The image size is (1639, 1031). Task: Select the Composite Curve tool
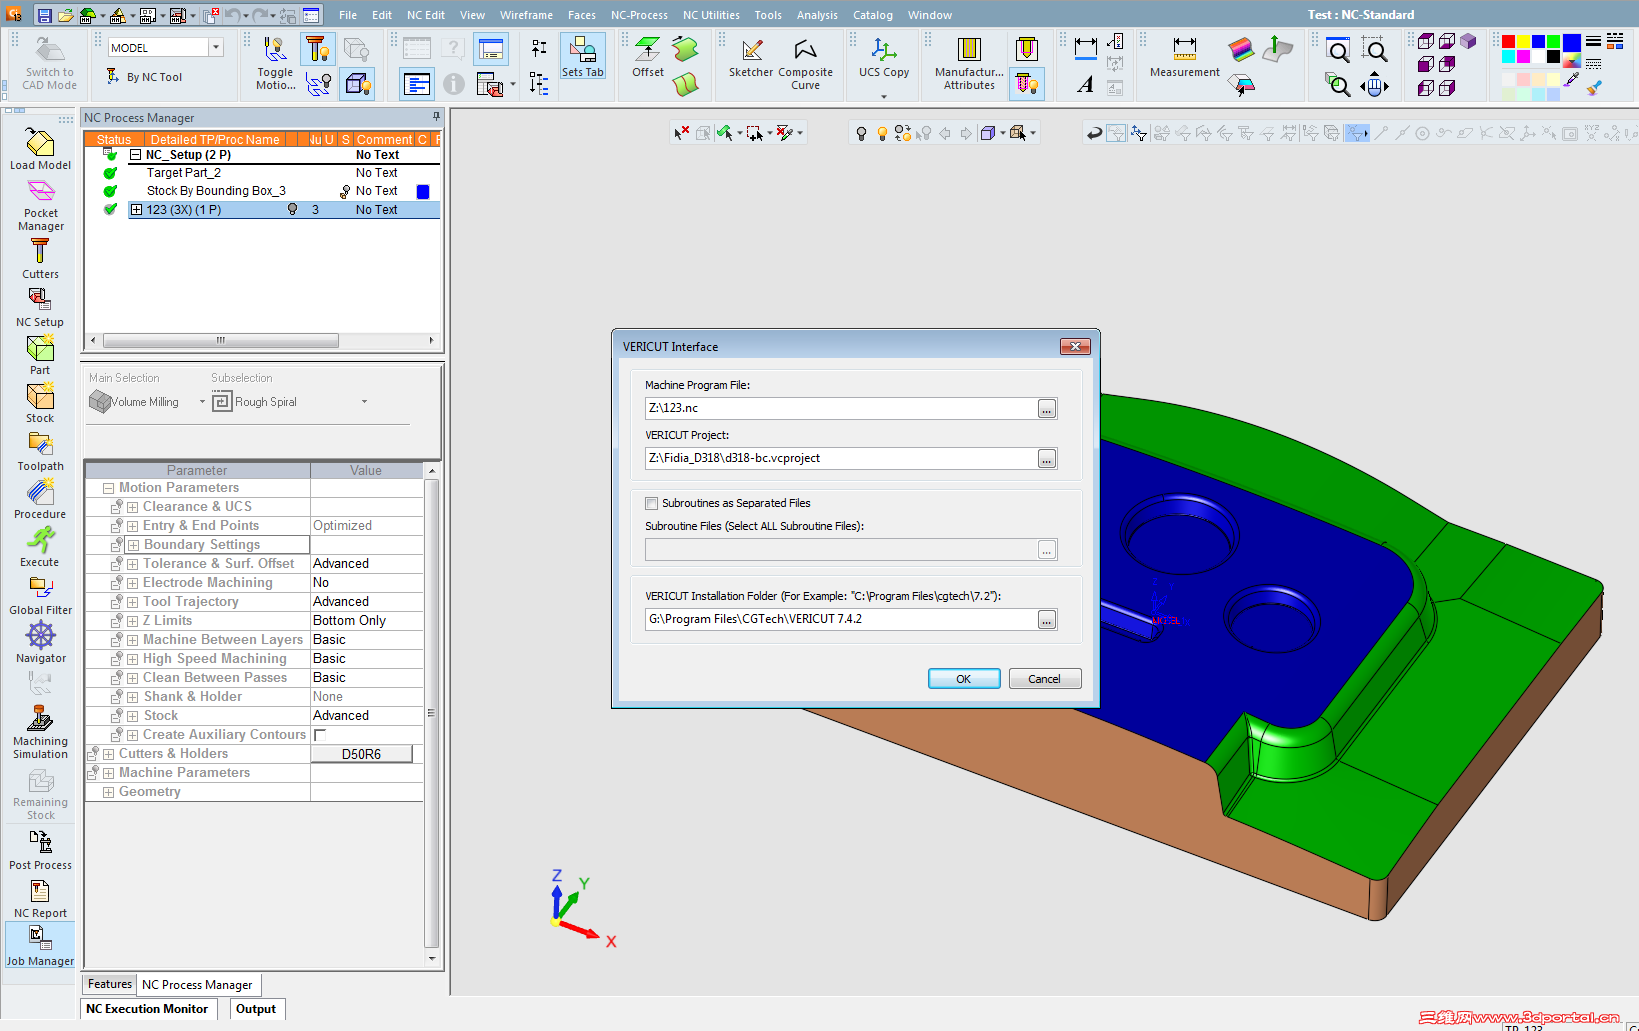pos(805,64)
